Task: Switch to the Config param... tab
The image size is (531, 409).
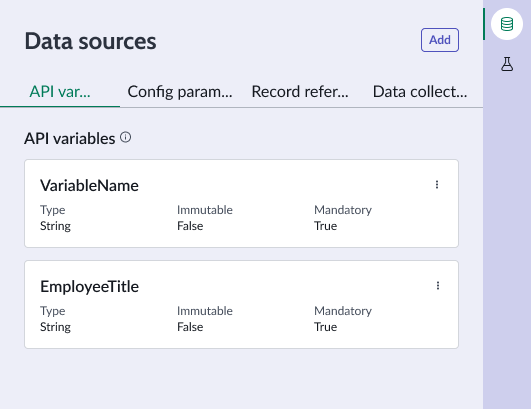Action: tap(180, 92)
